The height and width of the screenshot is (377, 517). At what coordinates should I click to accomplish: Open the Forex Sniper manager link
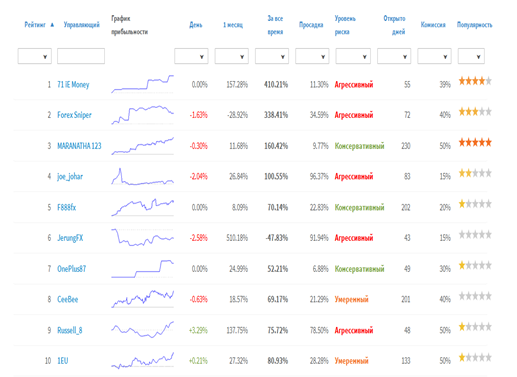(x=74, y=115)
